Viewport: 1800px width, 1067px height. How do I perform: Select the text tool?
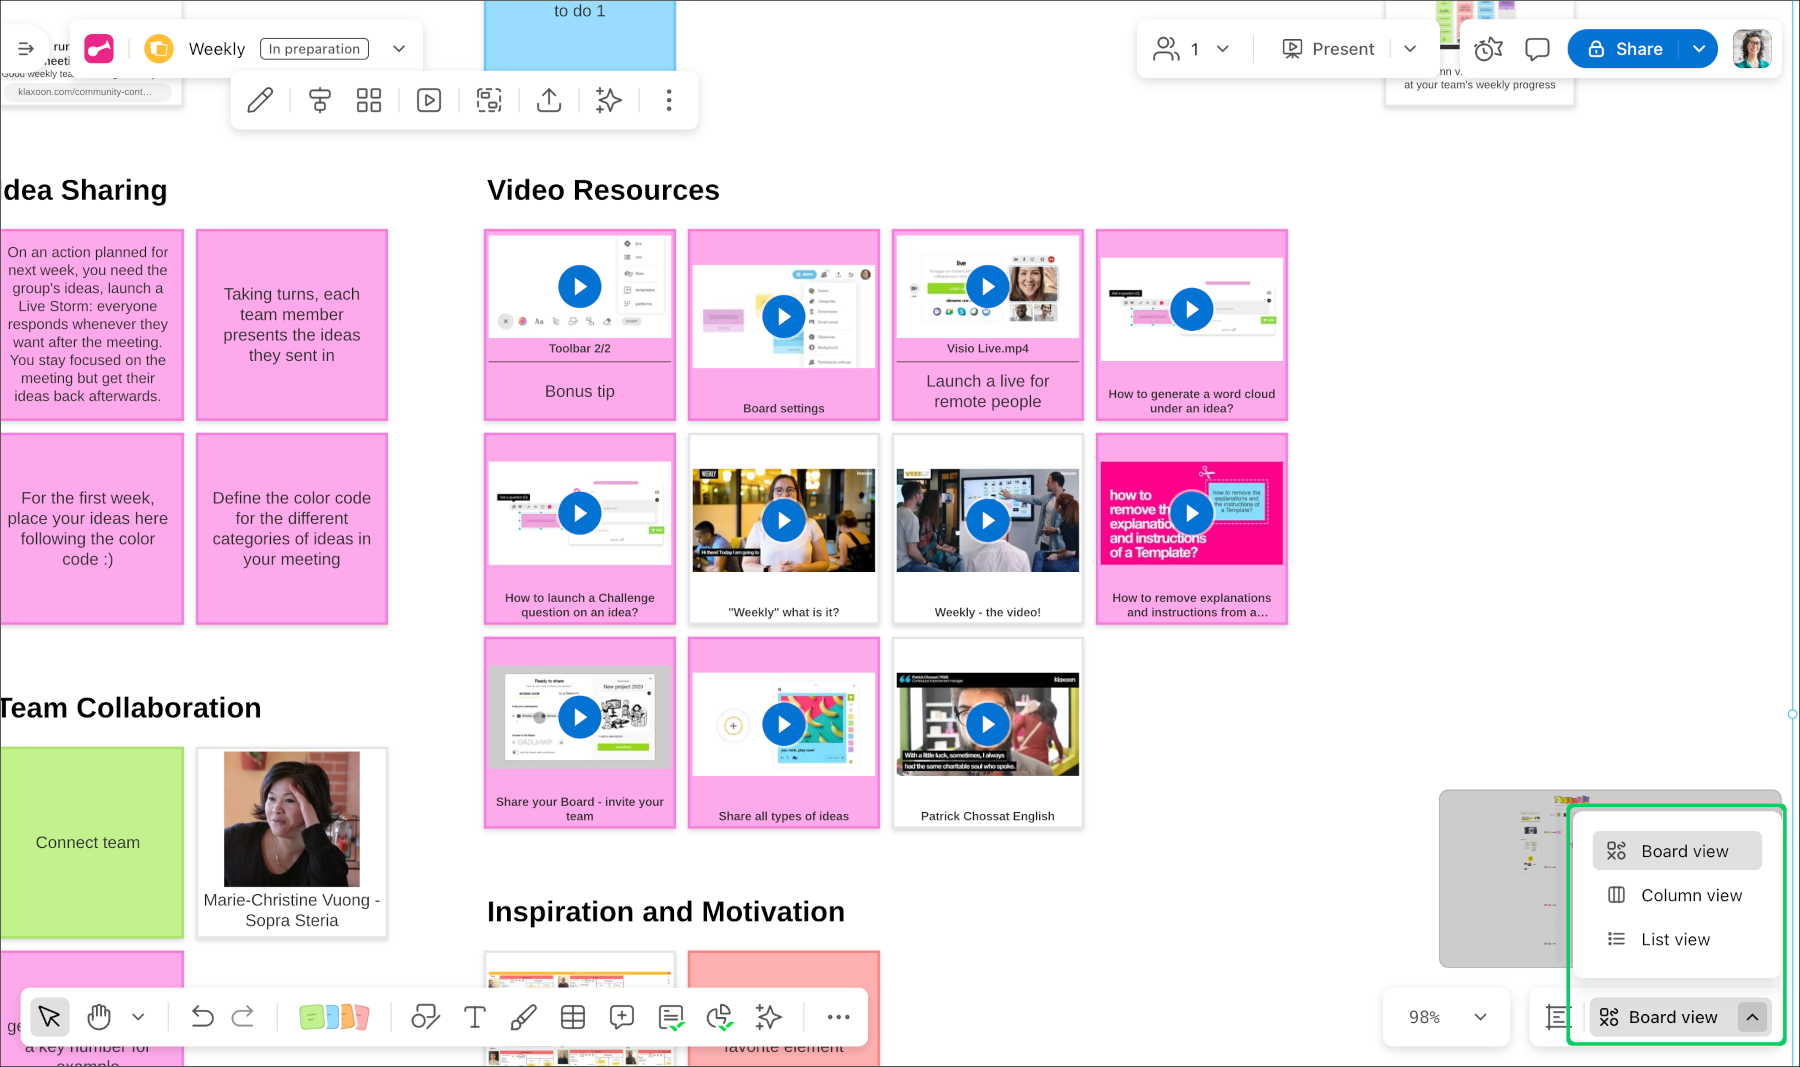pyautogui.click(x=475, y=1017)
